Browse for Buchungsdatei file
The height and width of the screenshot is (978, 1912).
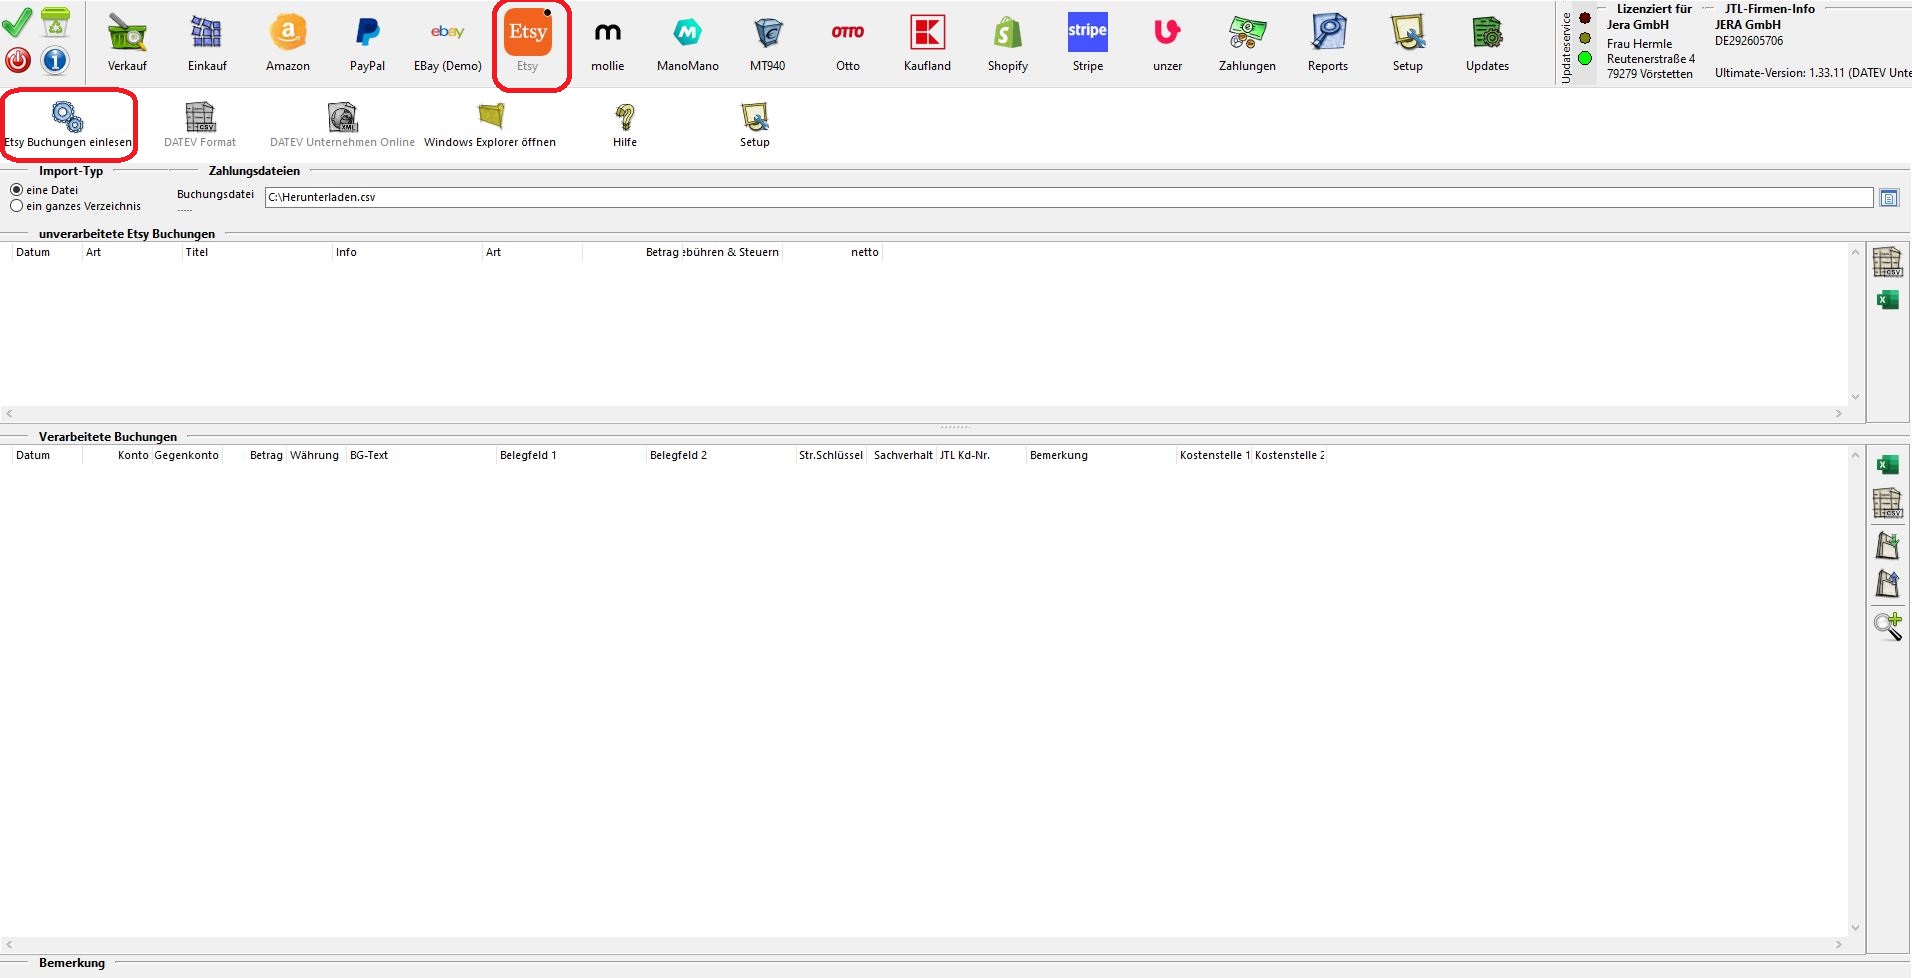1888,198
